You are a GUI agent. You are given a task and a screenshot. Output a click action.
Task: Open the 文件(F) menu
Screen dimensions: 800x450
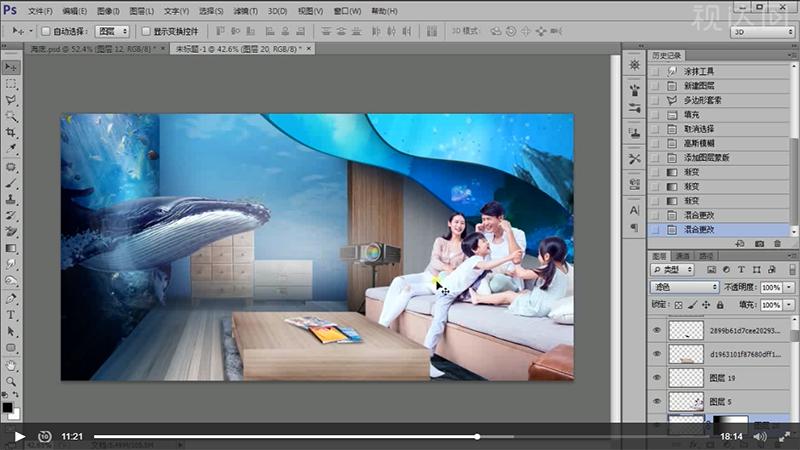(x=40, y=11)
